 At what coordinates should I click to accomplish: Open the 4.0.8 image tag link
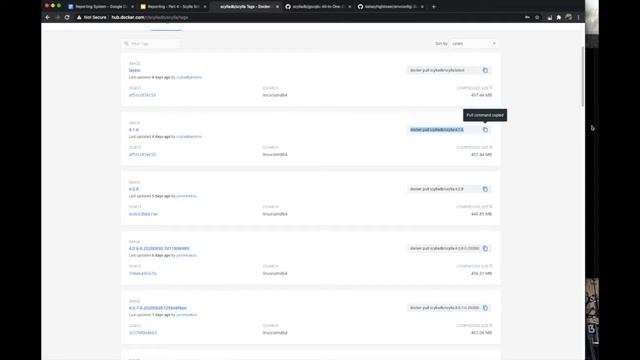point(133,189)
